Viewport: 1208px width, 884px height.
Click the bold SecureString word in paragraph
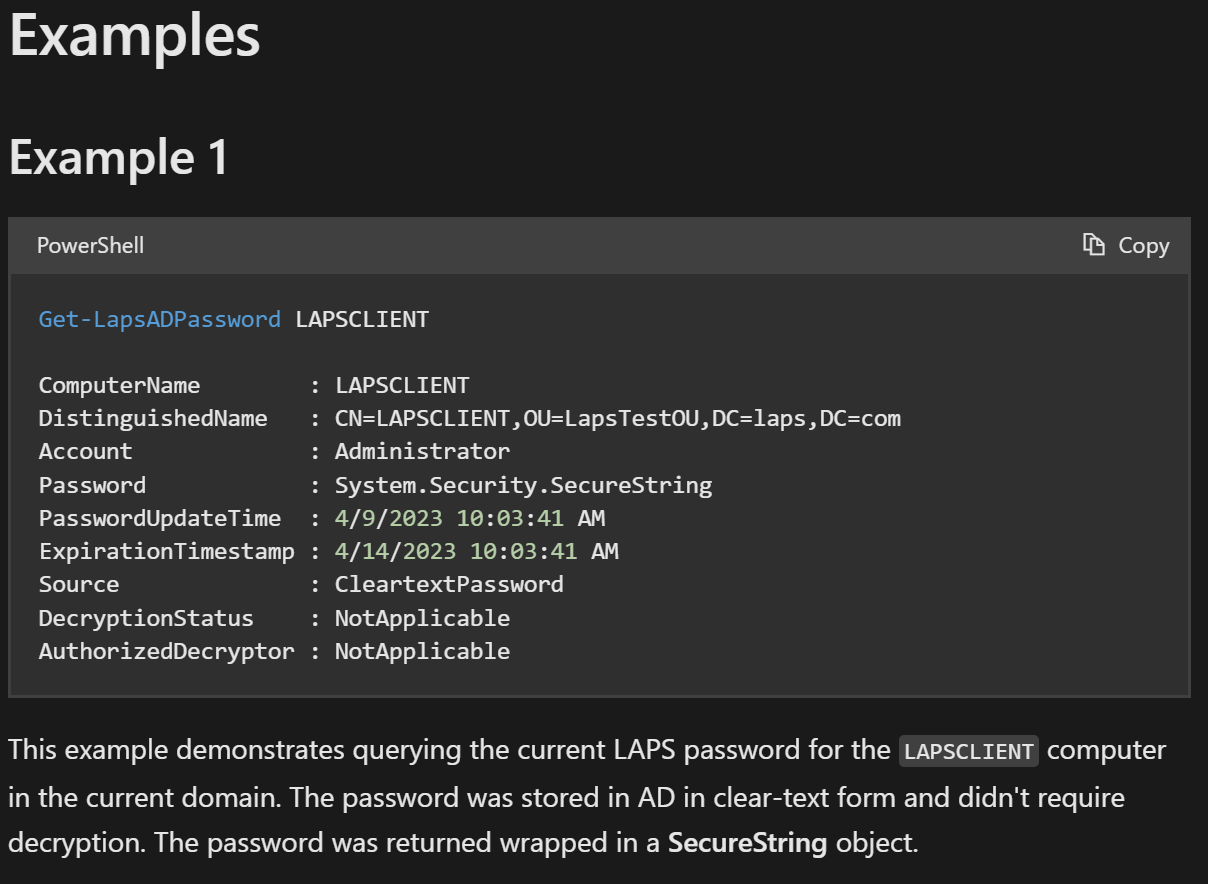(x=747, y=843)
